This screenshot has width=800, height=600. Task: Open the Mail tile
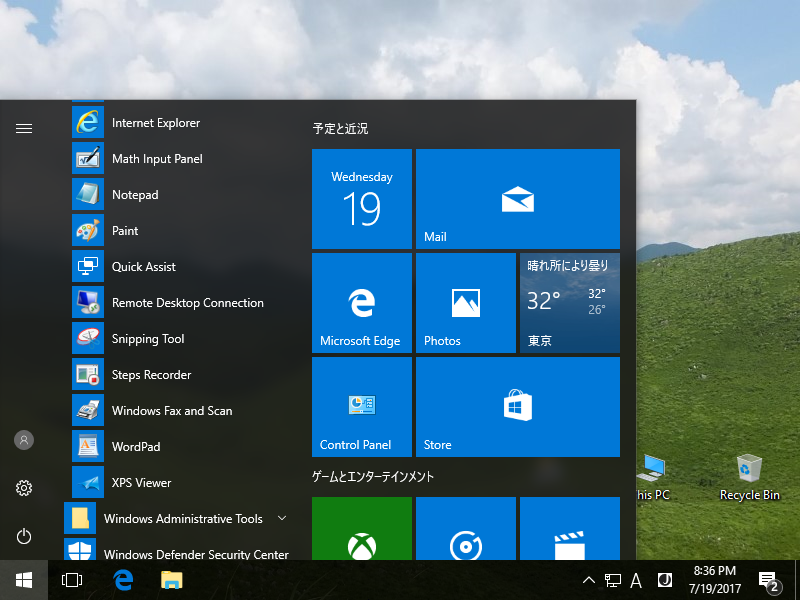tap(518, 199)
